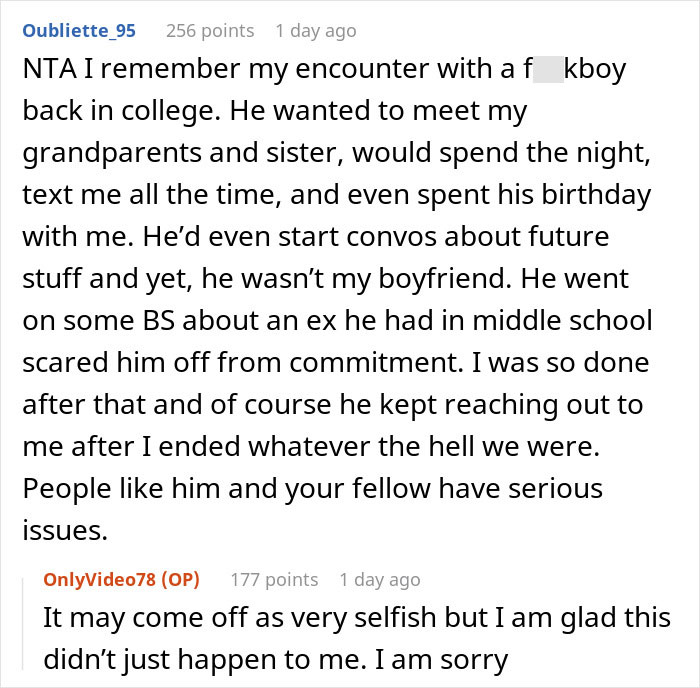The height and width of the screenshot is (688, 700).
Task: Open the Oubliette_95 user profile
Action: click(x=78, y=31)
